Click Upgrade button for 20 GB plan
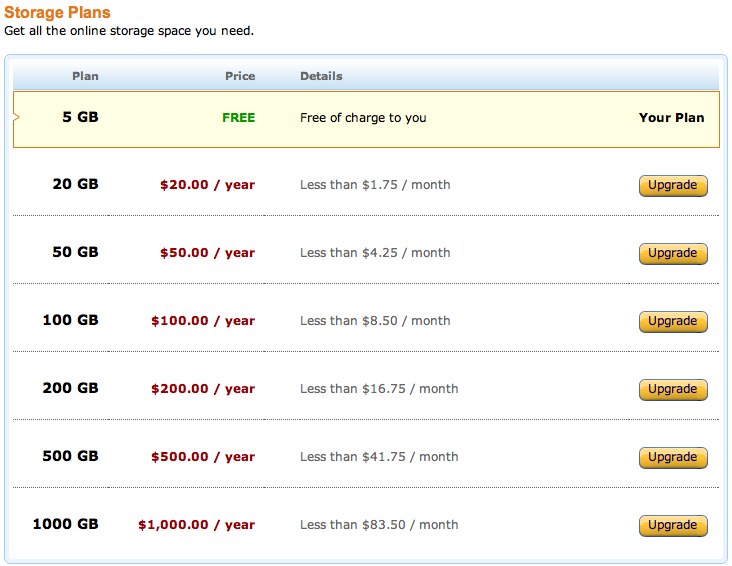Screen dimensions: 732x566 pyautogui.click(x=672, y=185)
